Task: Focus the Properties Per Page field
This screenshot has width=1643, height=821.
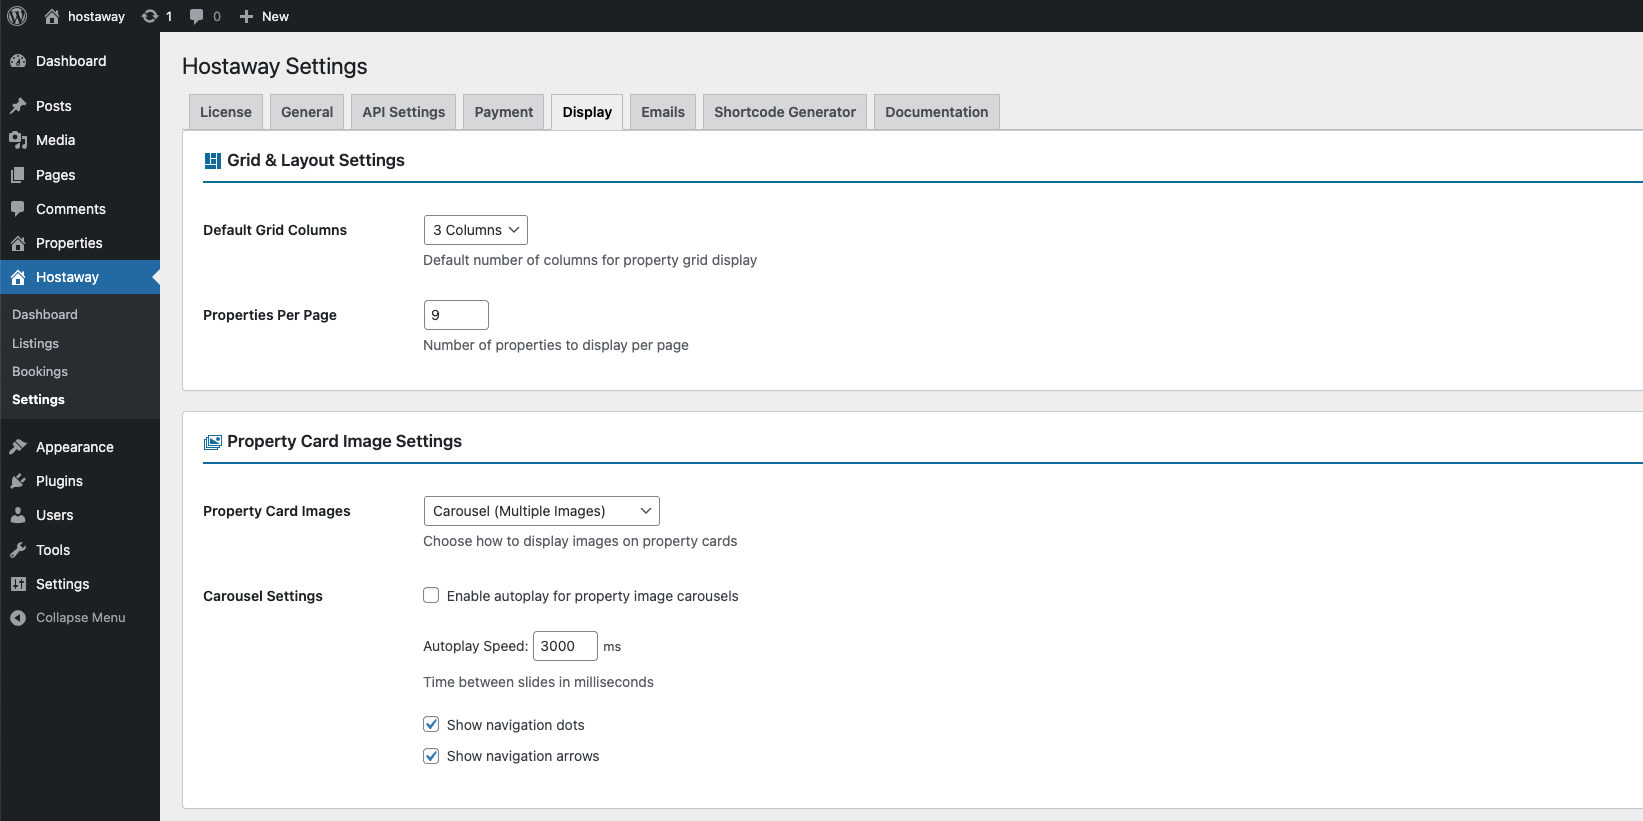Action: 456,315
